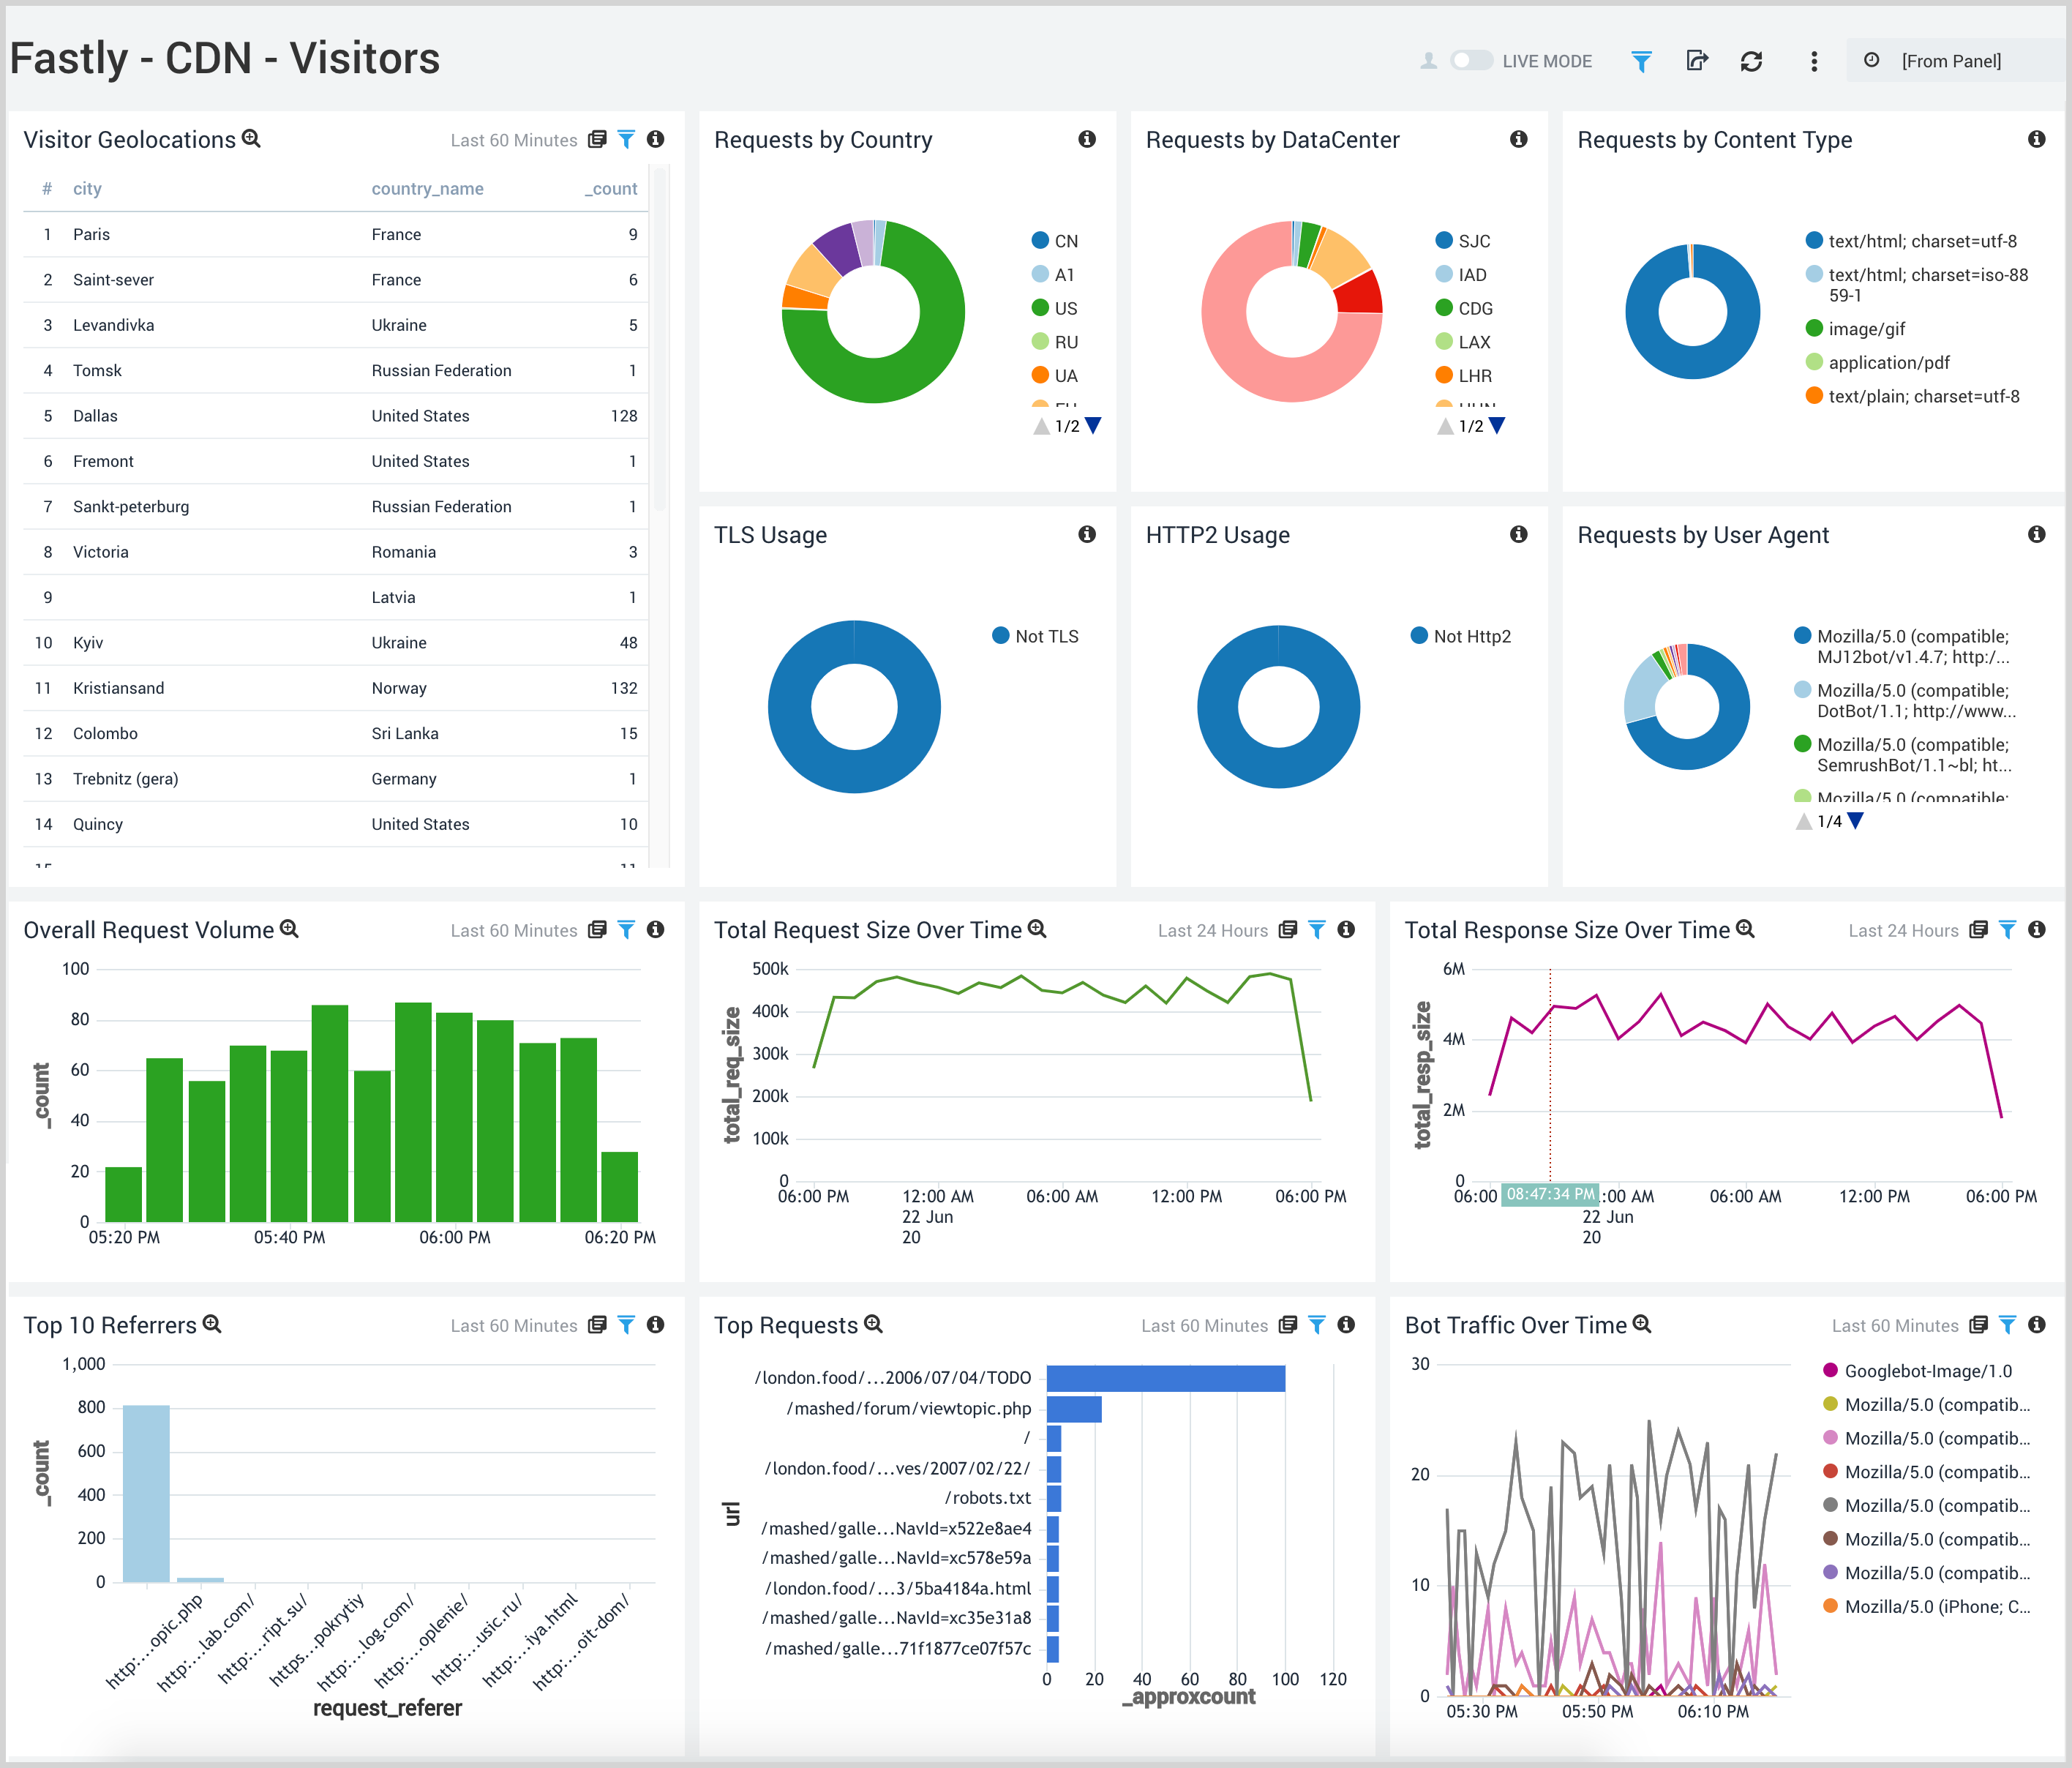Open the three-dot dashboard options menu
The image size is (2072, 1768).
1812,61
